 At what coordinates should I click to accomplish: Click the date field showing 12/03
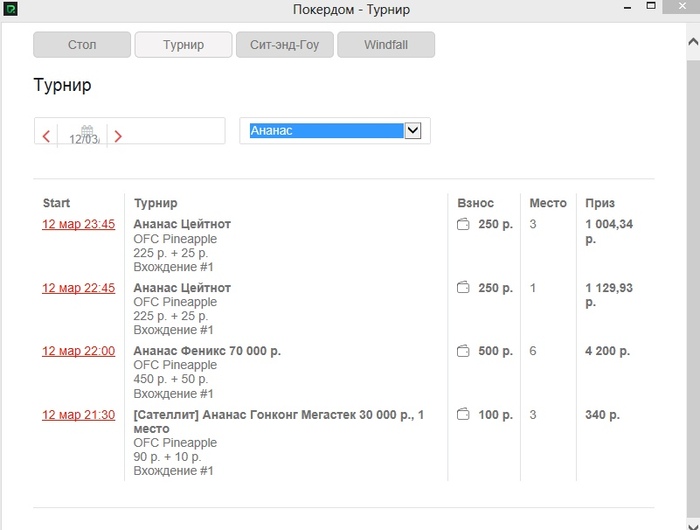(84, 140)
